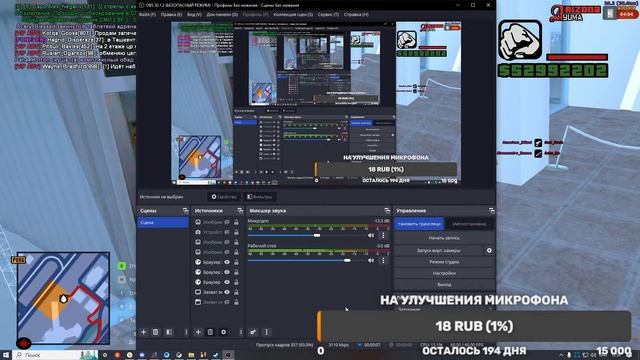Toggle visibility of the bottom Захват окна source
This screenshot has width=640, height=360.
click(227, 302)
